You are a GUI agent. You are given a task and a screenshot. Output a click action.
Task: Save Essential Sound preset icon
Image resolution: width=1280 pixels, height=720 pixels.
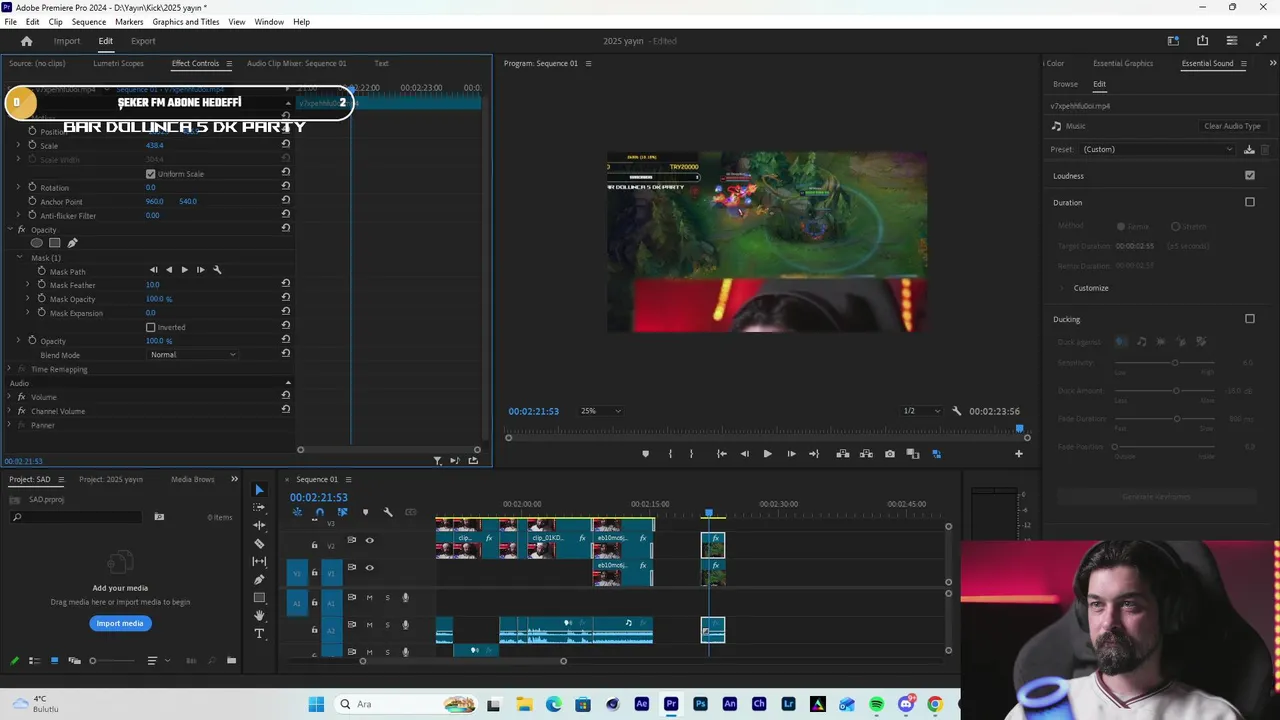(x=1249, y=150)
